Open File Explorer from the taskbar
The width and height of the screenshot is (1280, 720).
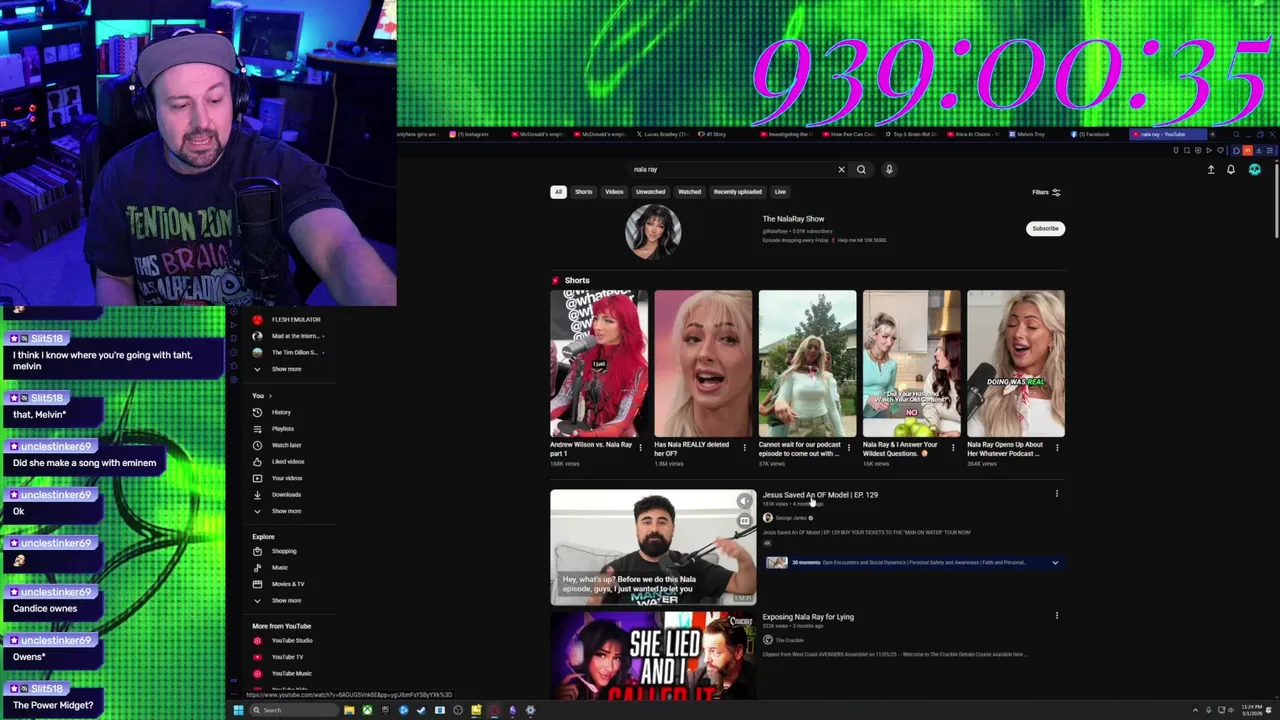(349, 710)
